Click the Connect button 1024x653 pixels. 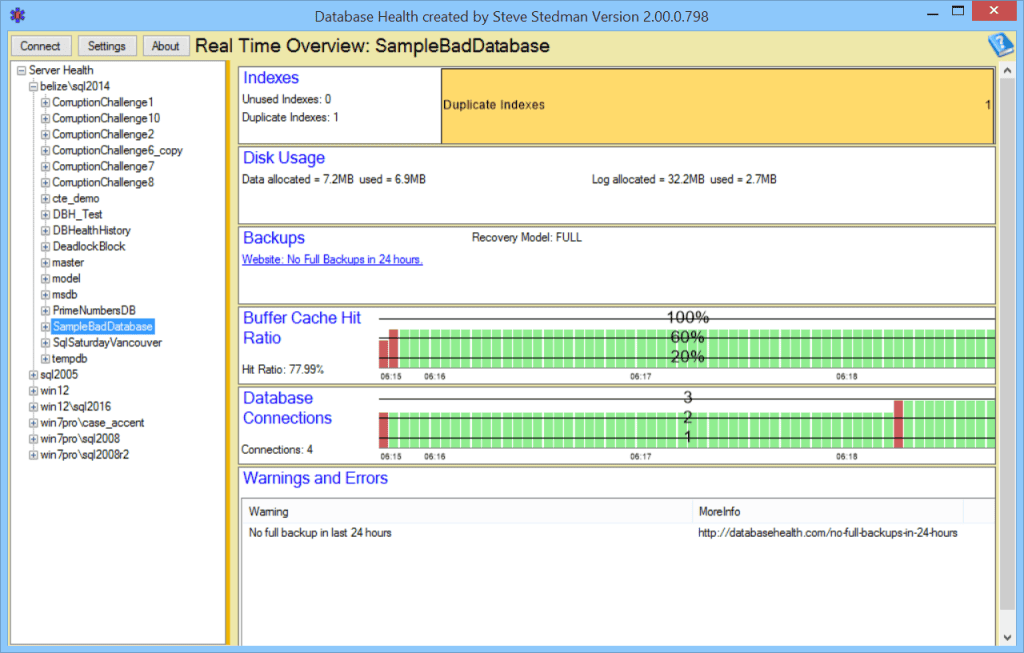point(40,45)
